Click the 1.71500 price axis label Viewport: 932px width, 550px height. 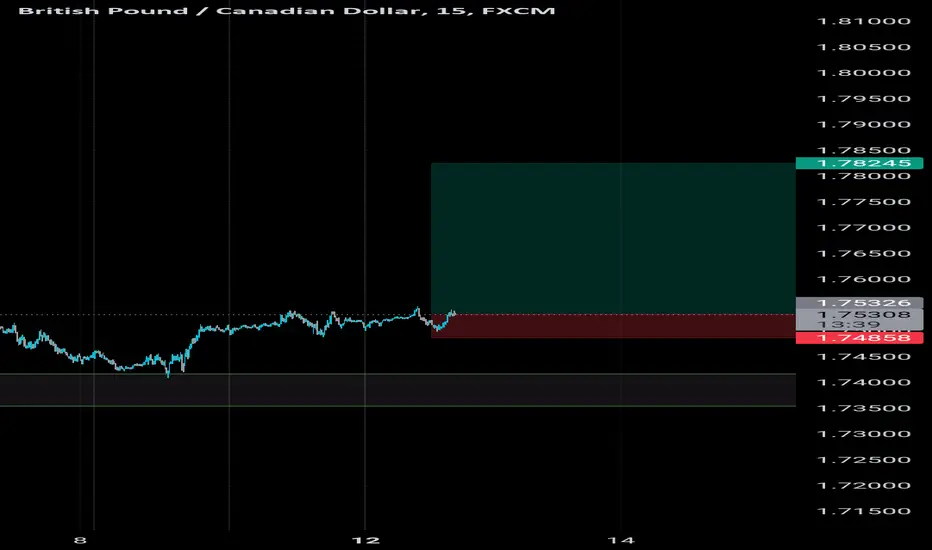coord(864,511)
